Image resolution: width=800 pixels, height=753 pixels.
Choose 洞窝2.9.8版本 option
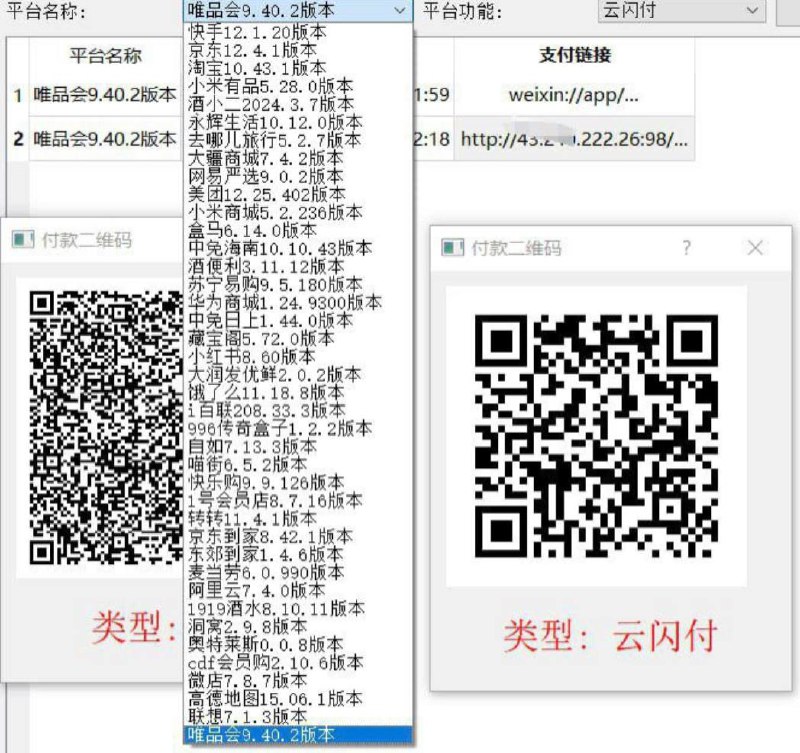pos(297,626)
